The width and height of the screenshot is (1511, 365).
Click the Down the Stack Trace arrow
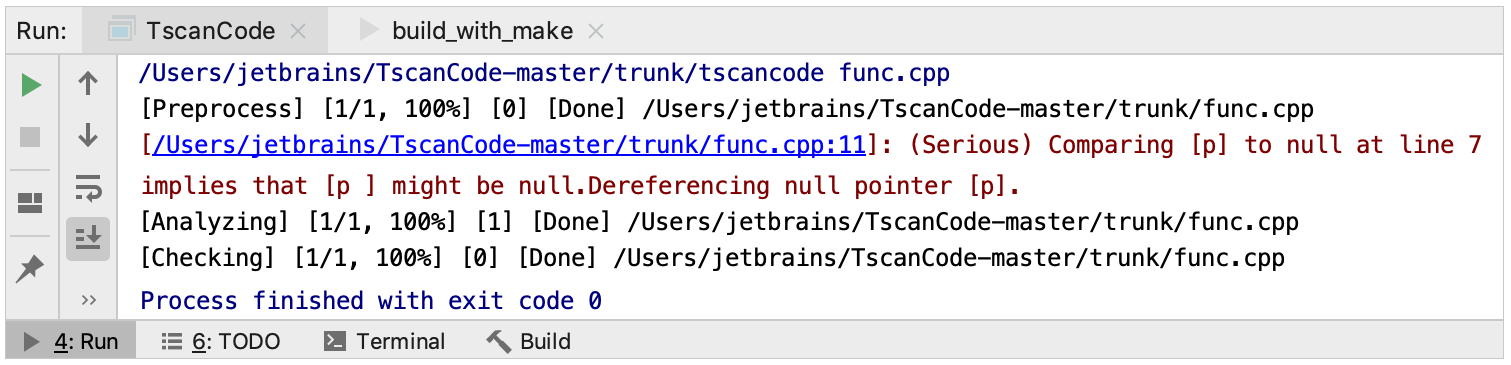coord(88,135)
